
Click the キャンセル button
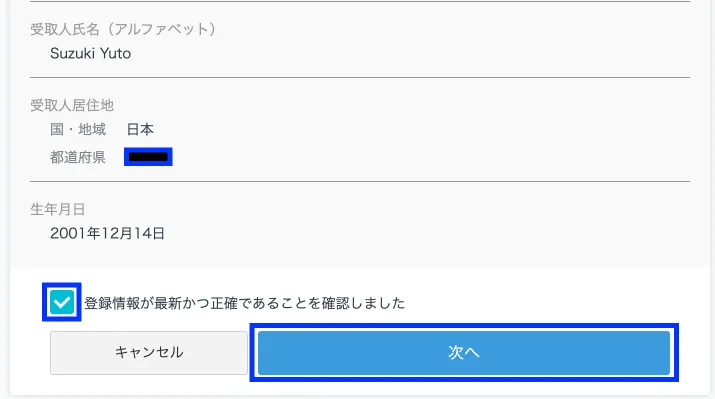(149, 352)
